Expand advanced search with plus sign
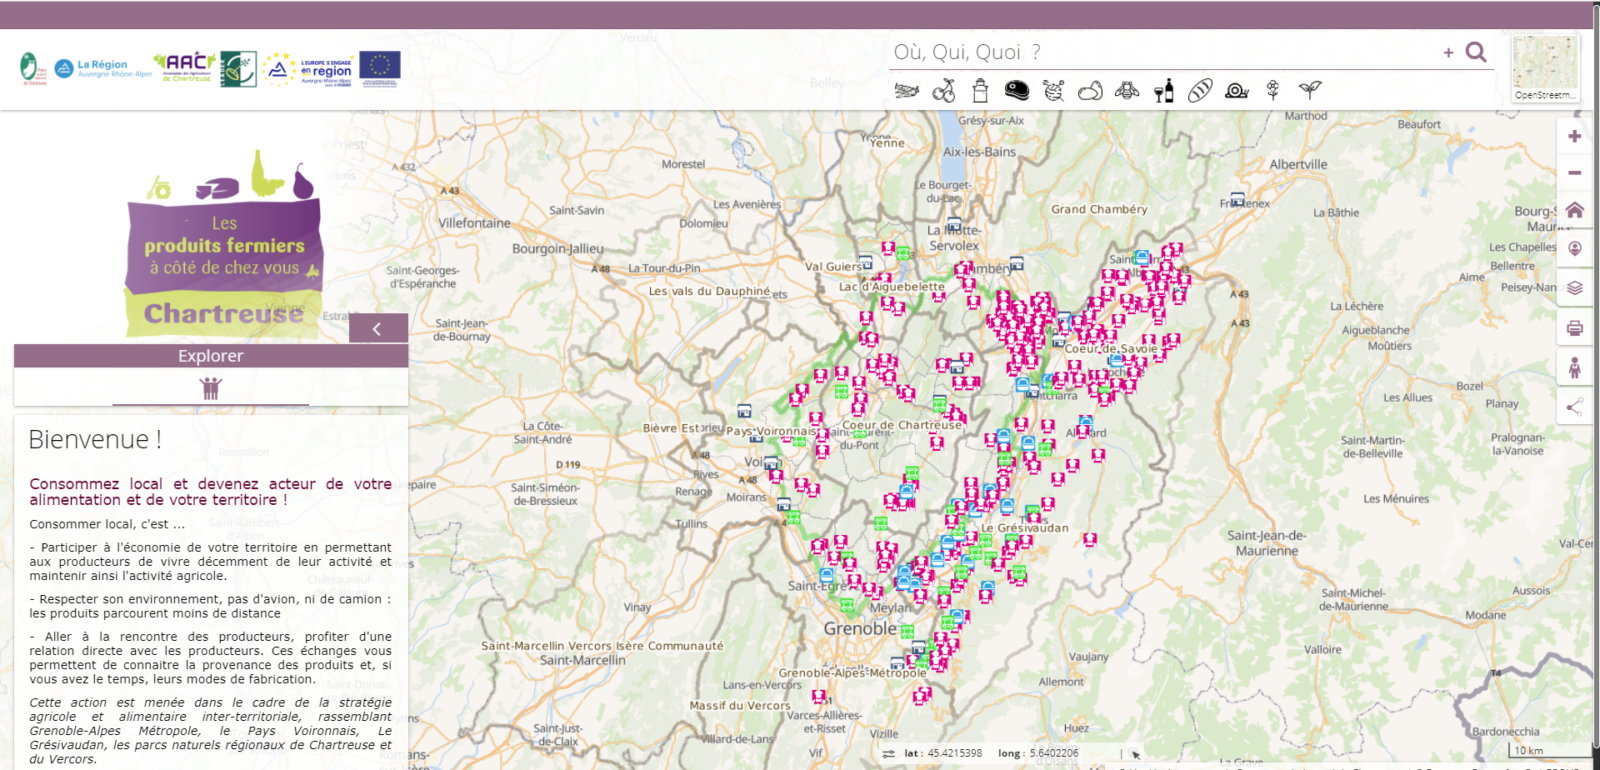 1448,53
